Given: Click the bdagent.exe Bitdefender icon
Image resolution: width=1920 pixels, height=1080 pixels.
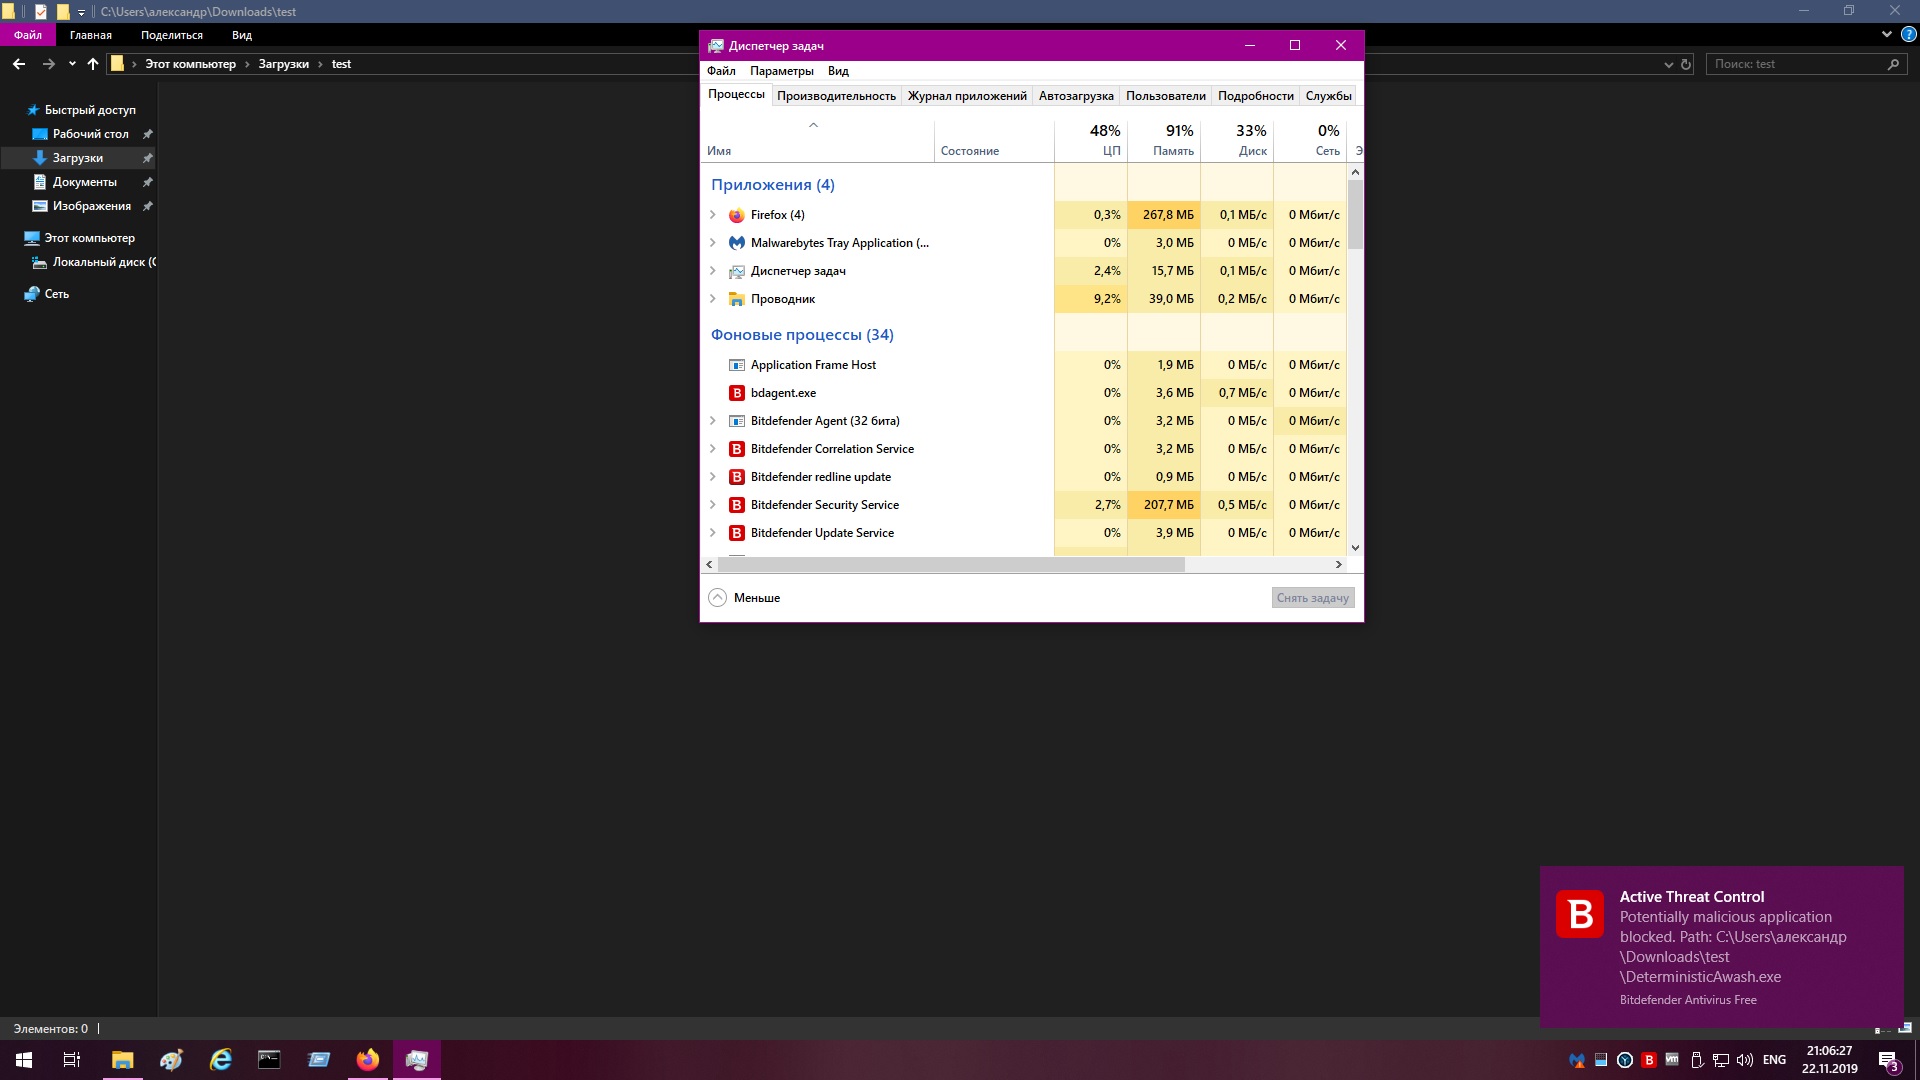Looking at the screenshot, I should coord(737,393).
